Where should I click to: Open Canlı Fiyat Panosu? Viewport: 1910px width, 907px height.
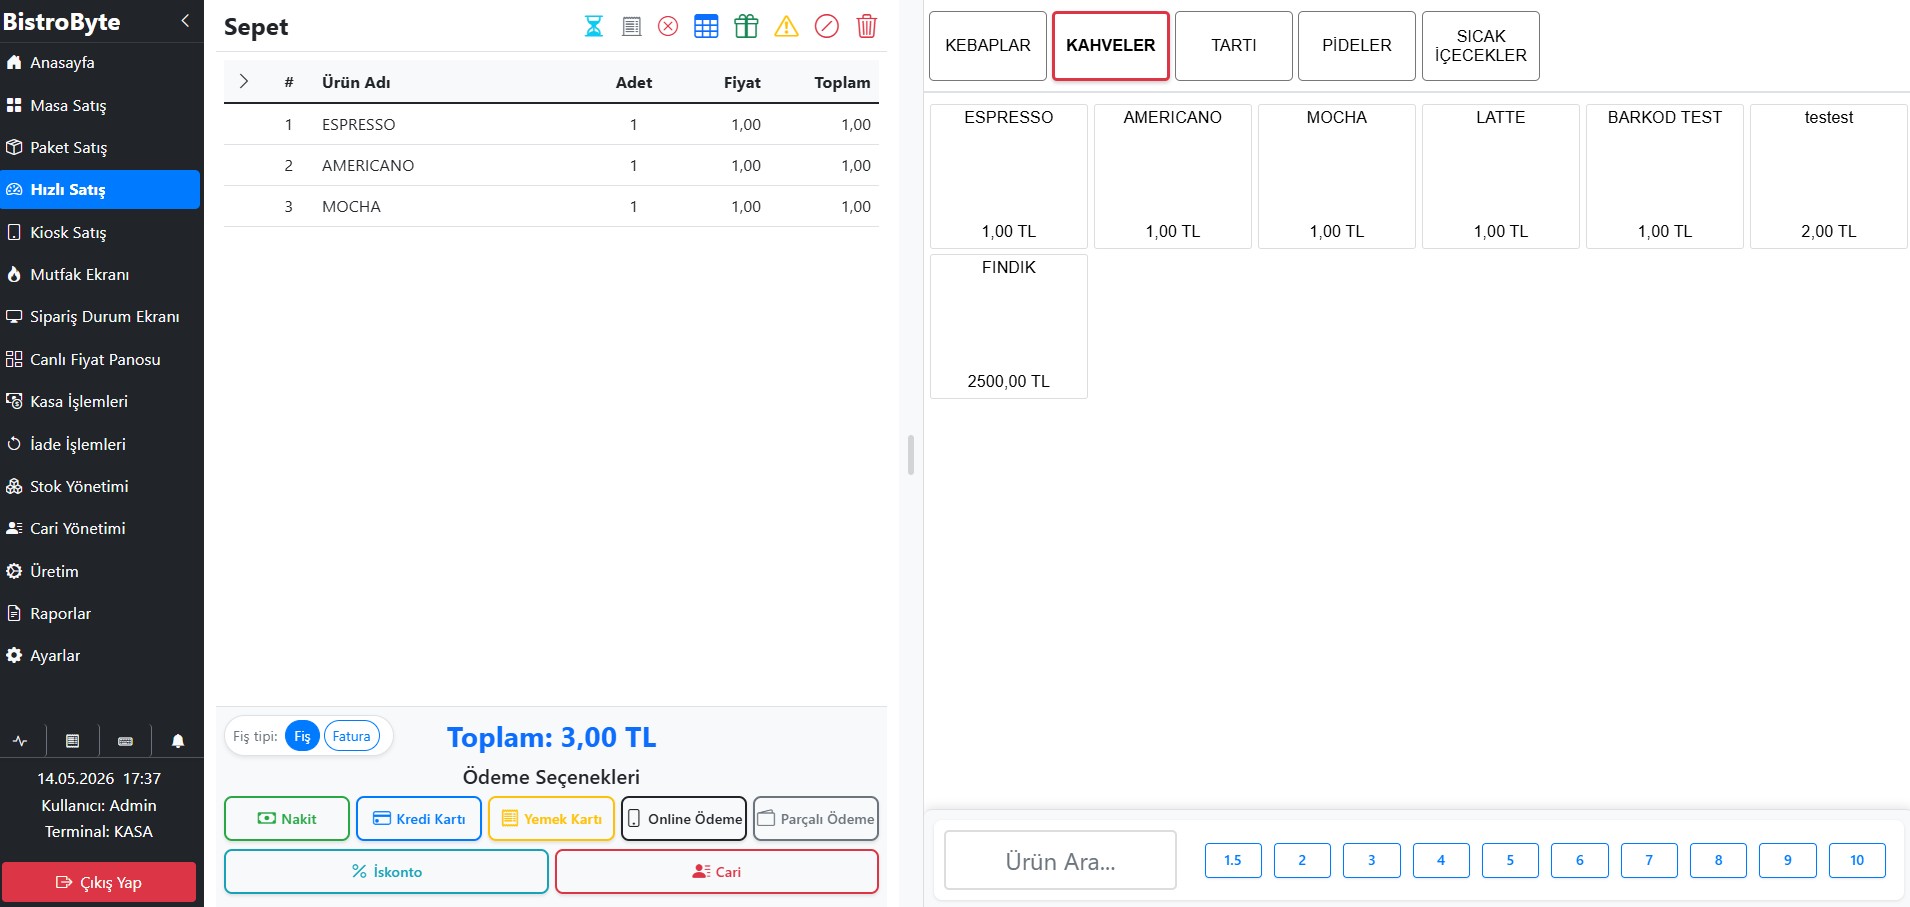(x=100, y=359)
